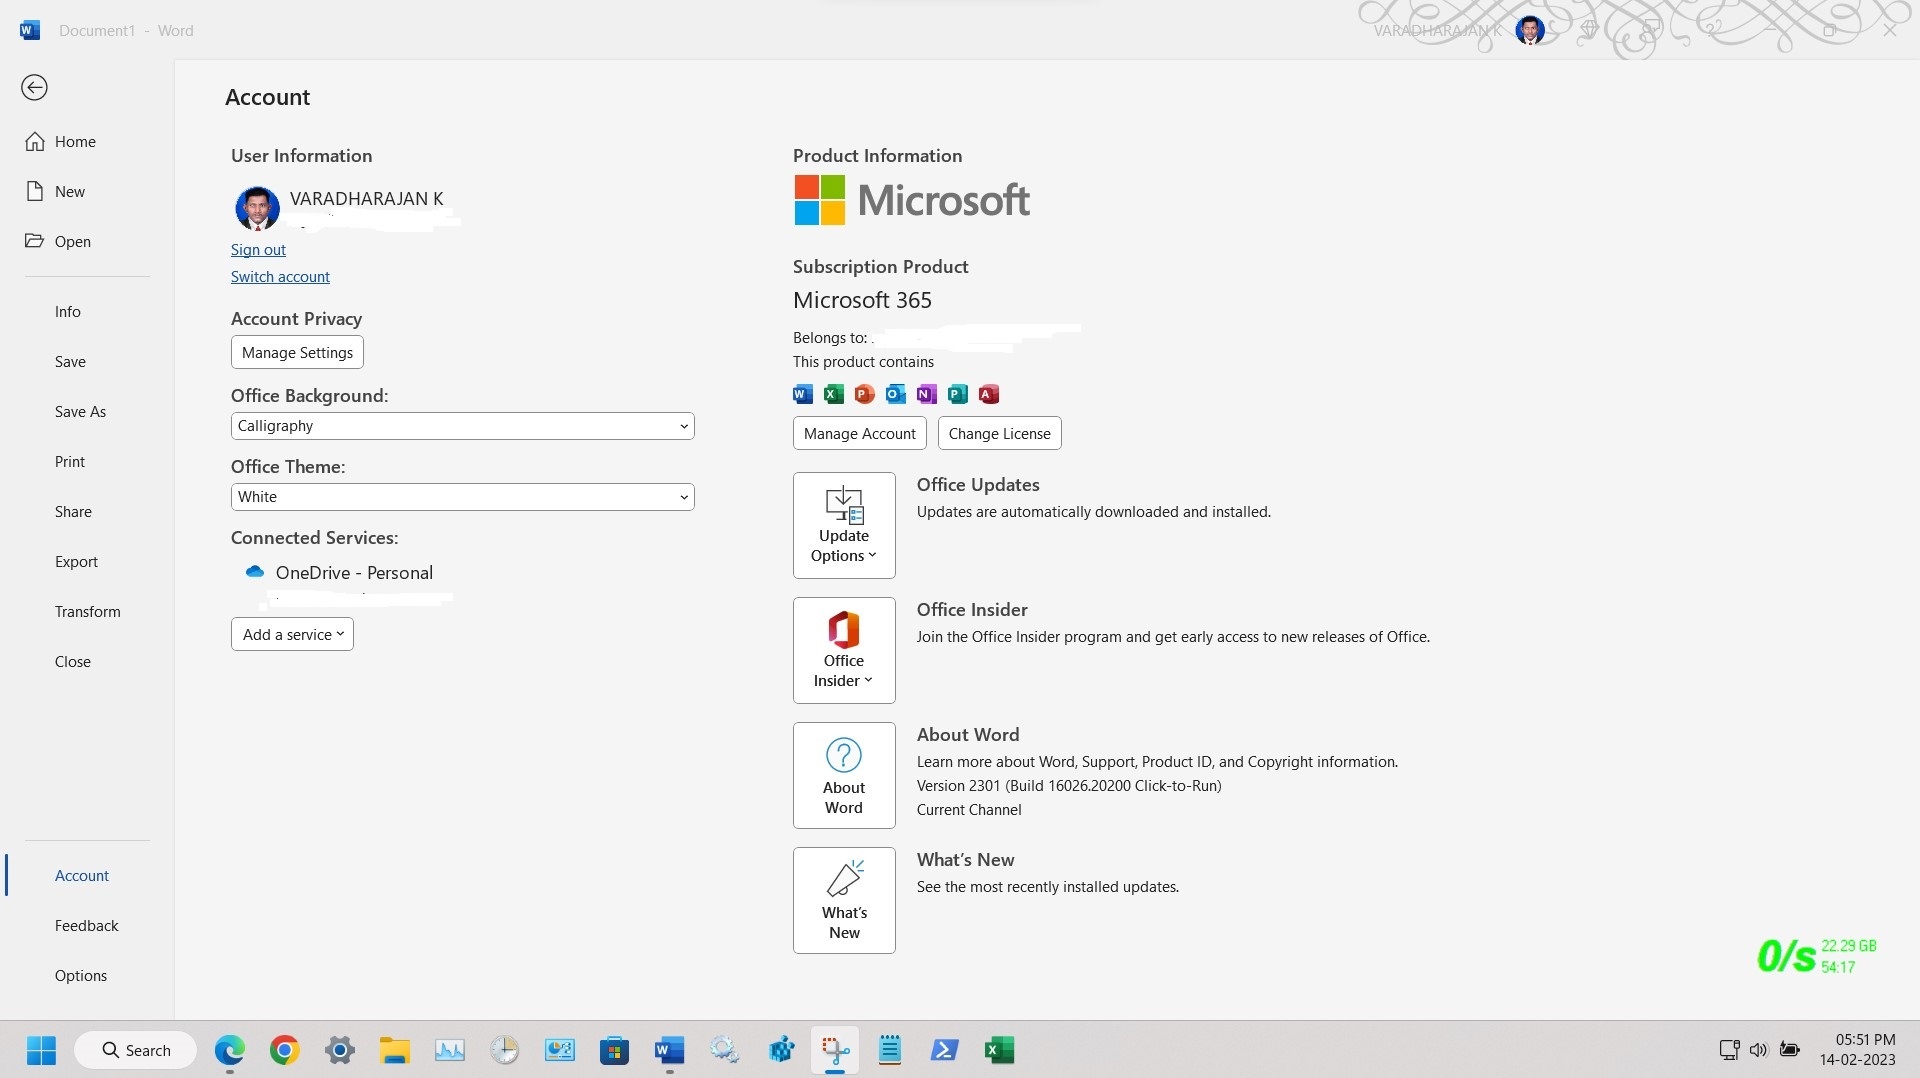Screen dimensions: 1920x1078
Task: Open the Office Insider dropdown
Action: point(844,651)
